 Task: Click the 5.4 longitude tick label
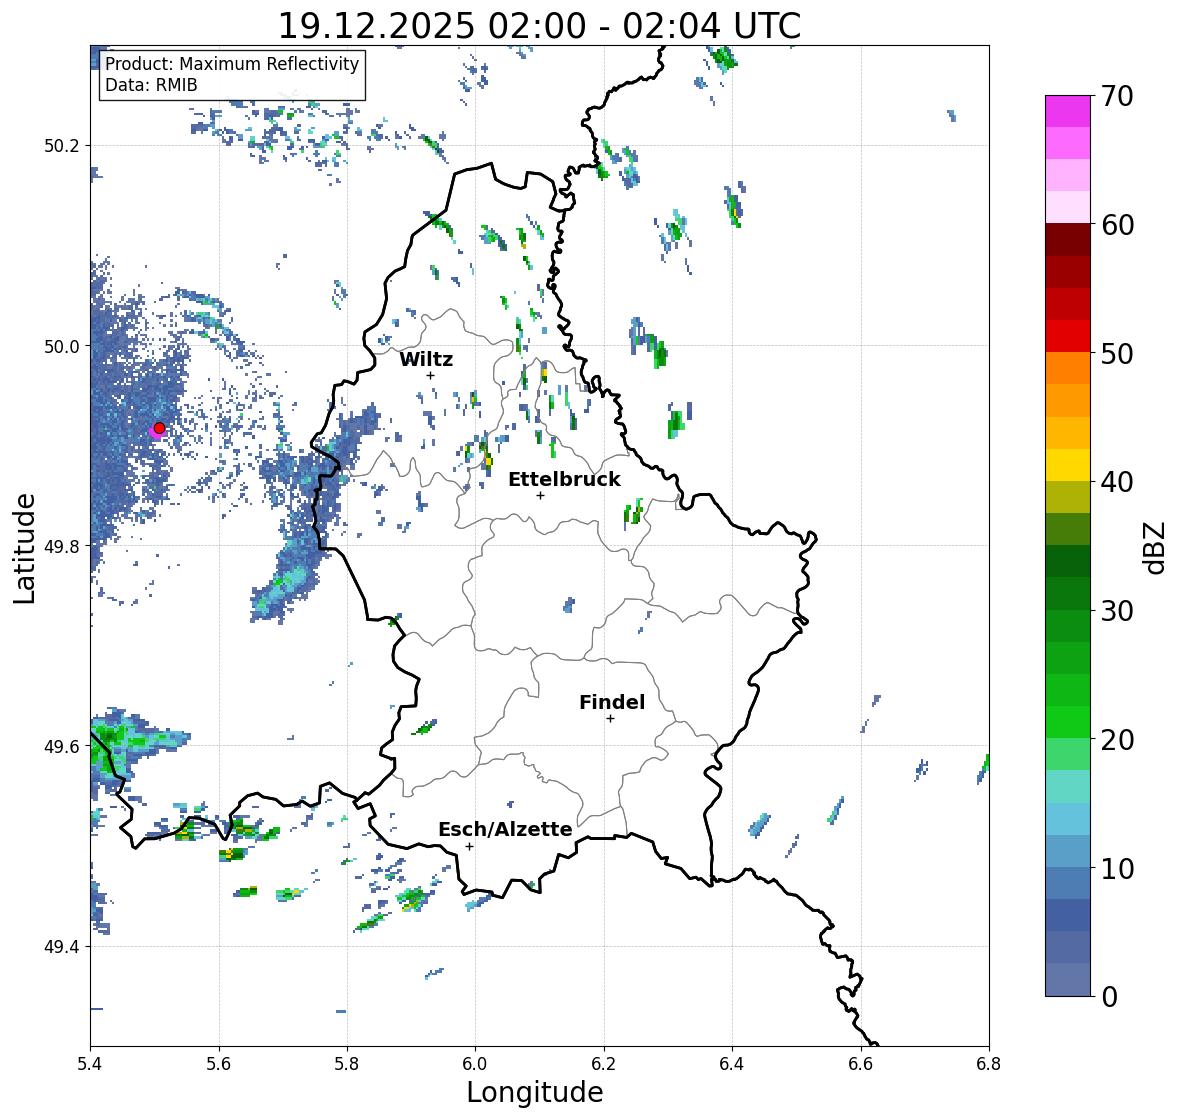[x=90, y=1064]
